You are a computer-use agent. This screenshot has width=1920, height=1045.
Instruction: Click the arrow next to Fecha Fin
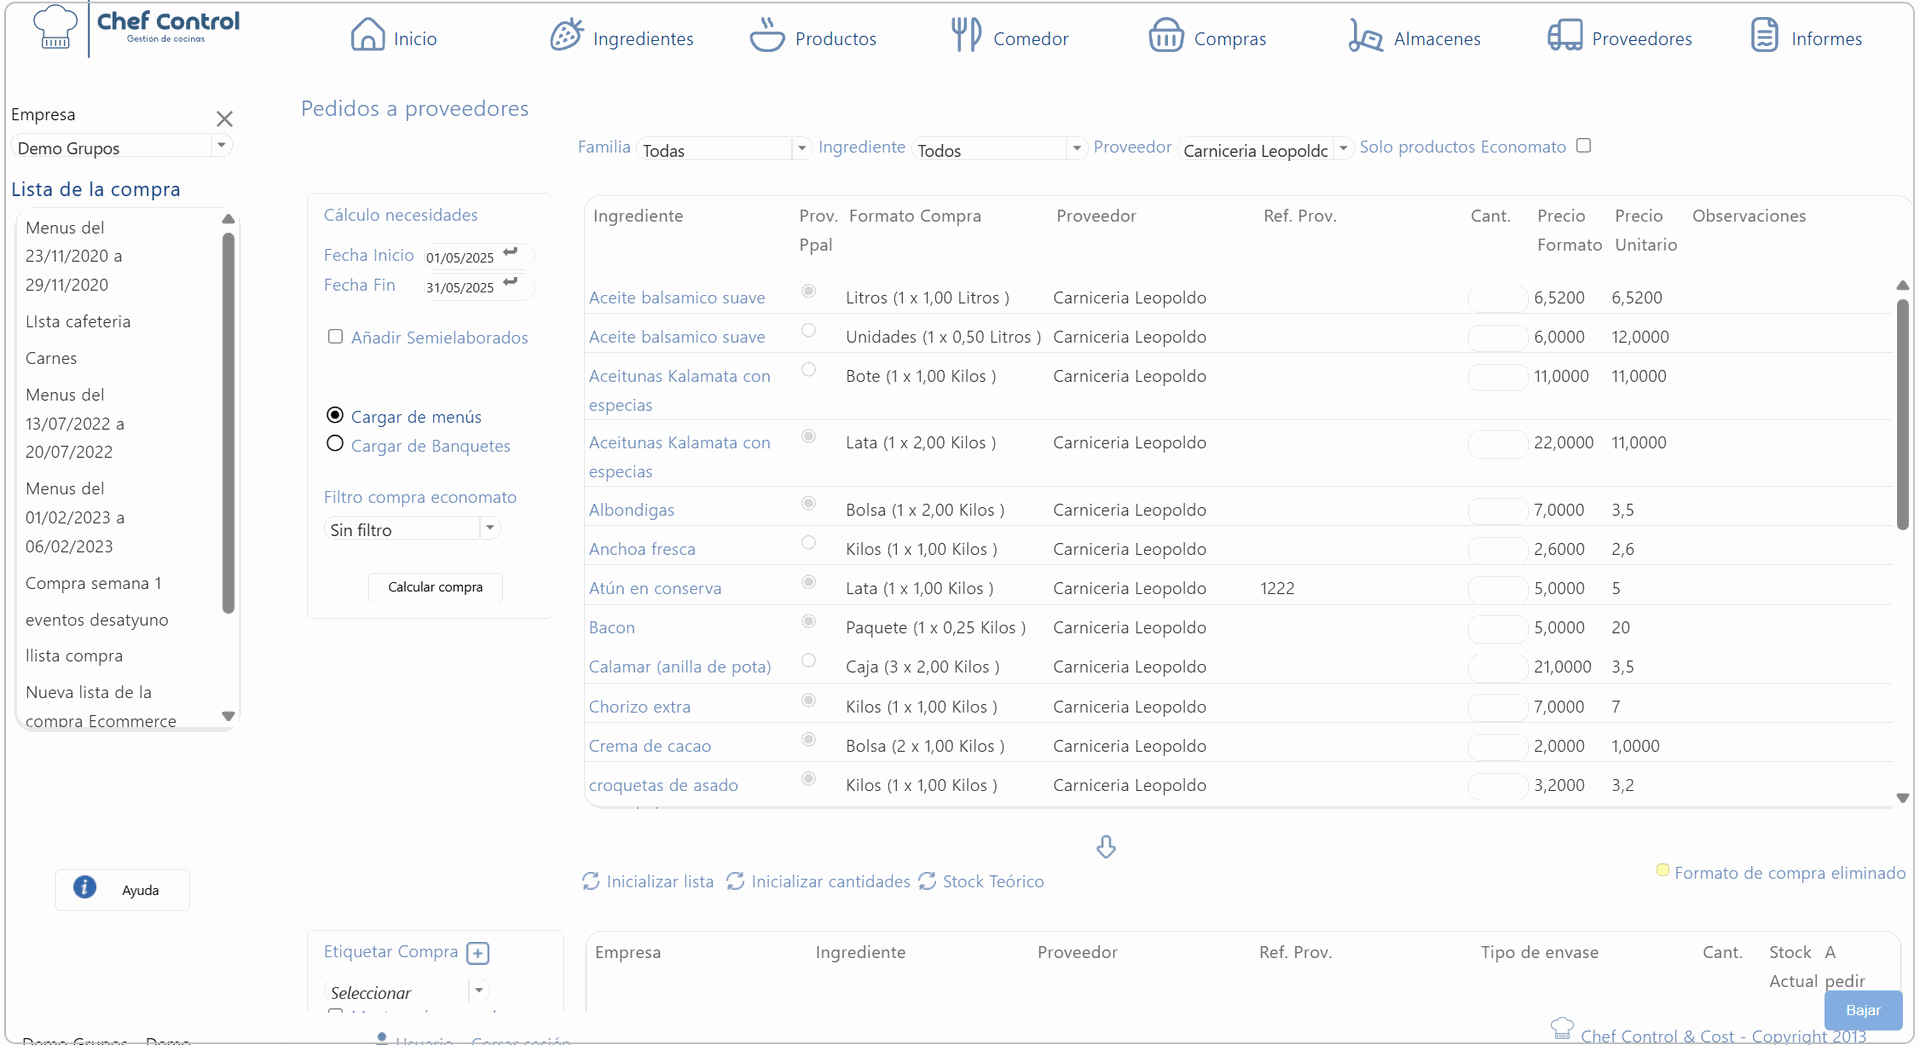(x=511, y=282)
